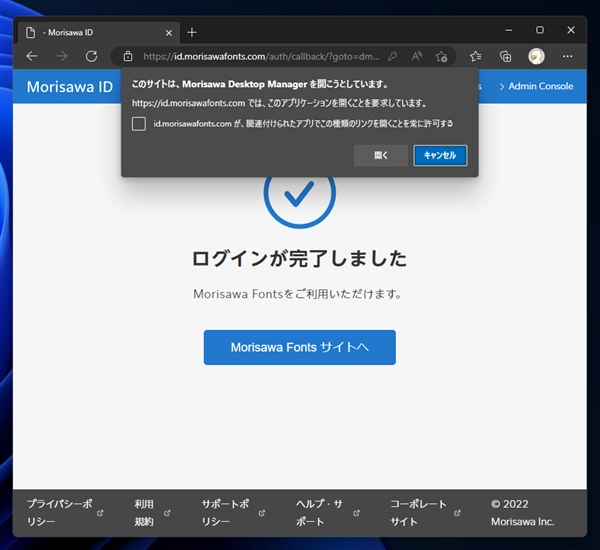
Task: Open saved passwords key icon in address bar
Action: coord(392,57)
